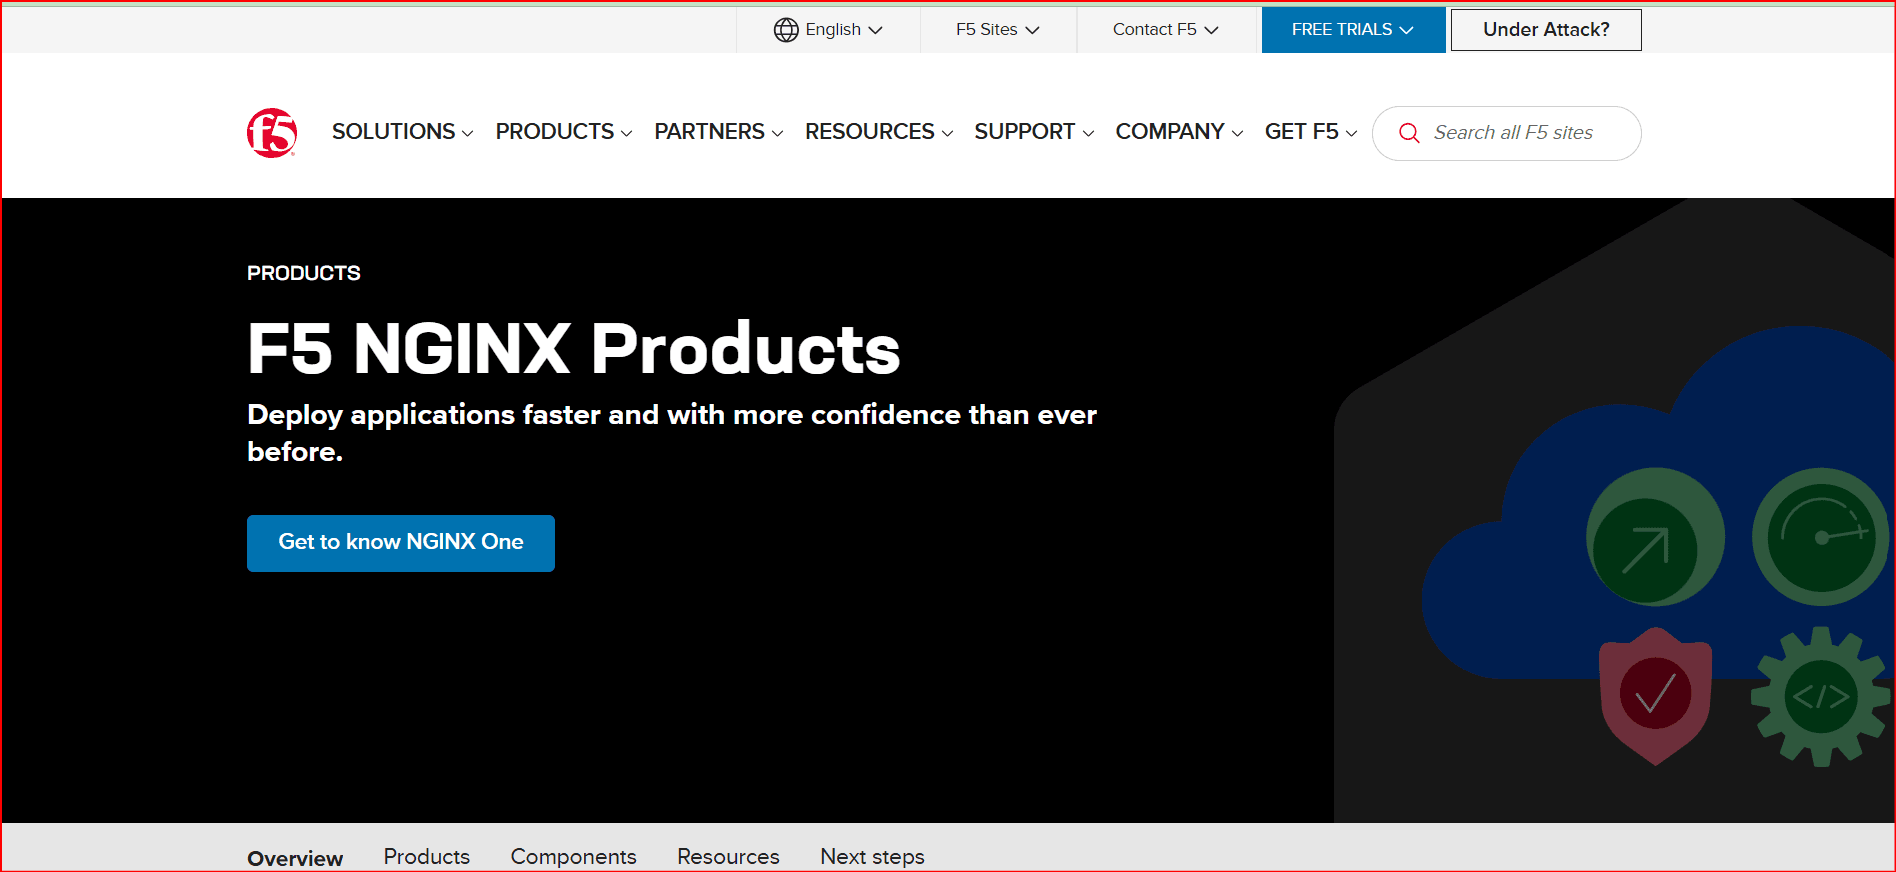The height and width of the screenshot is (872, 1896).
Task: Open the SUPPORT menu
Action: 1033,132
